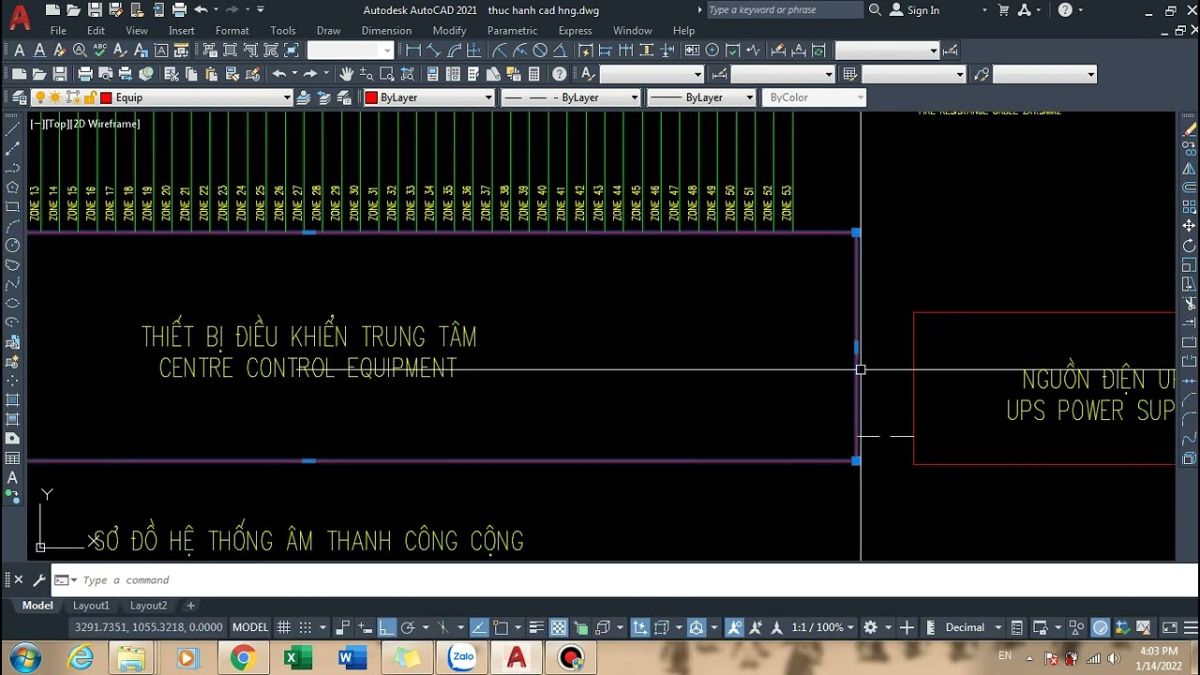Image resolution: width=1200 pixels, height=675 pixels.
Task: Click the Diameter dimension icon
Action: point(540,50)
